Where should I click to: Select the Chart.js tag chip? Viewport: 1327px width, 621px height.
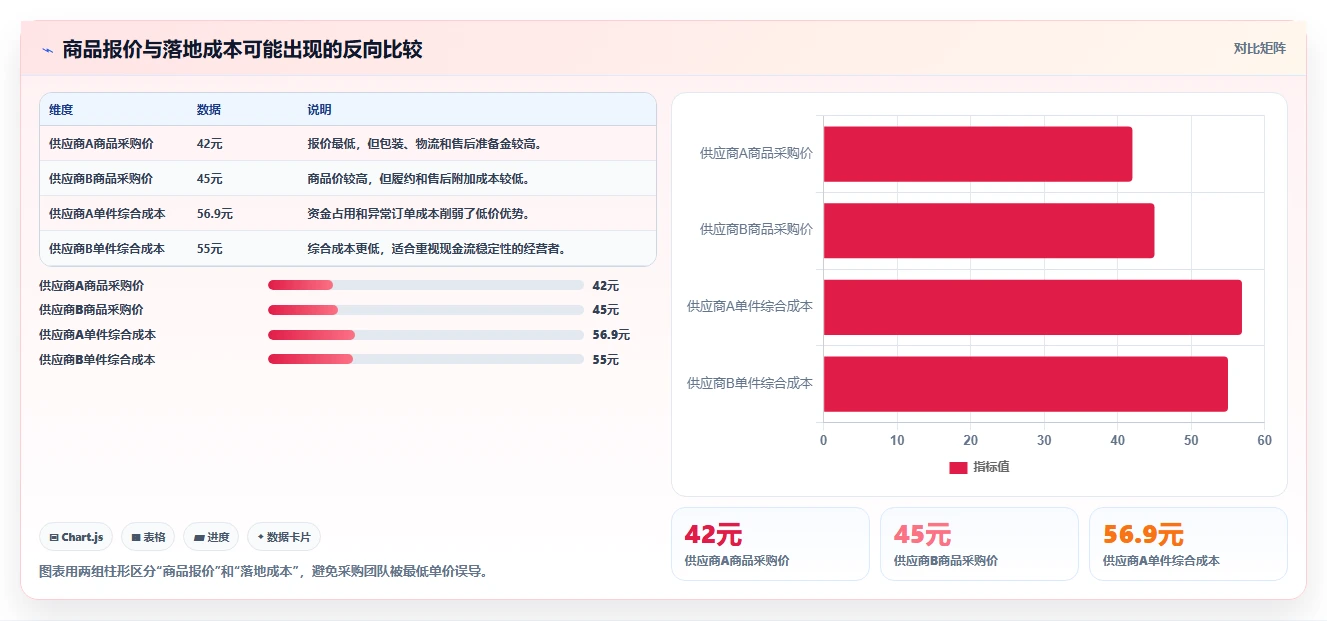point(76,537)
